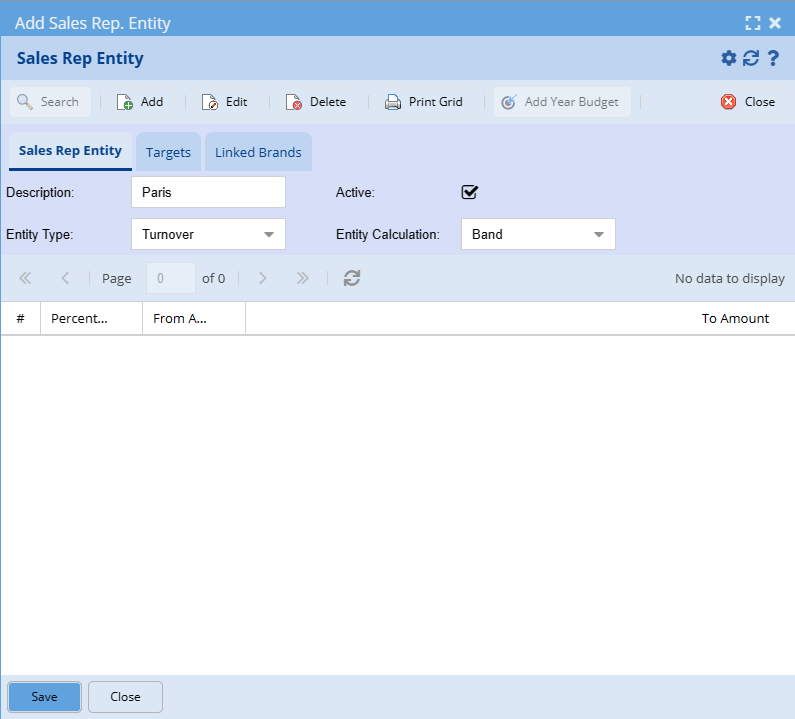The width and height of the screenshot is (795, 719).
Task: Click the grid pagination refresh icon
Action: coord(351,278)
